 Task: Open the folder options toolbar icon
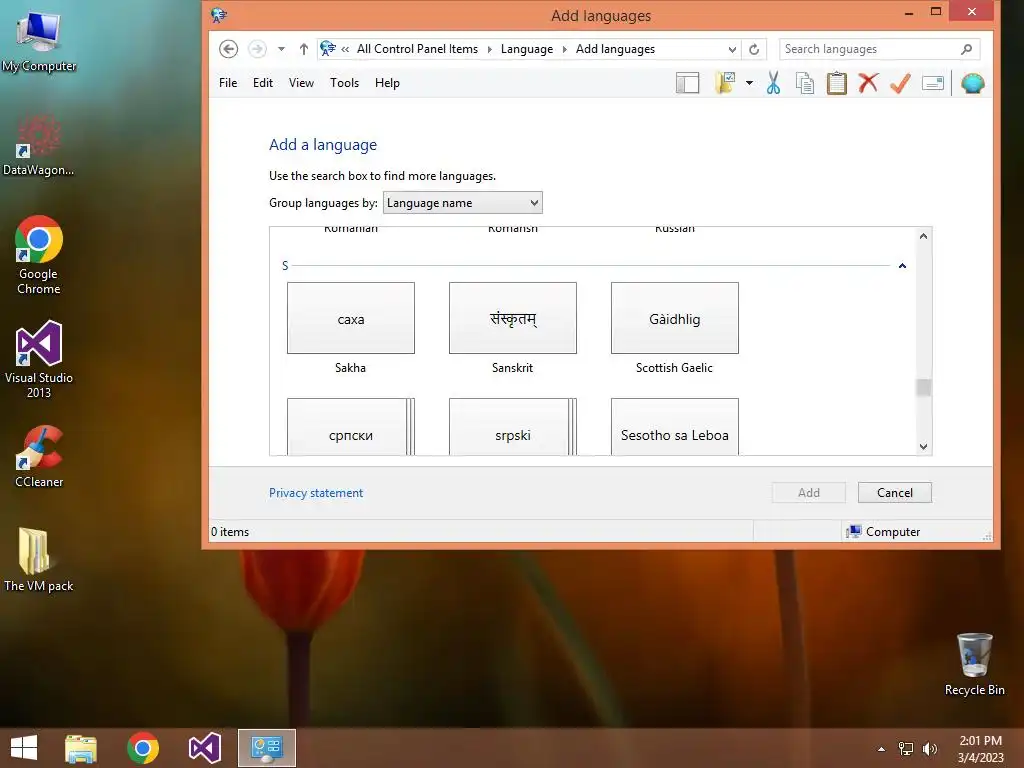pos(725,83)
